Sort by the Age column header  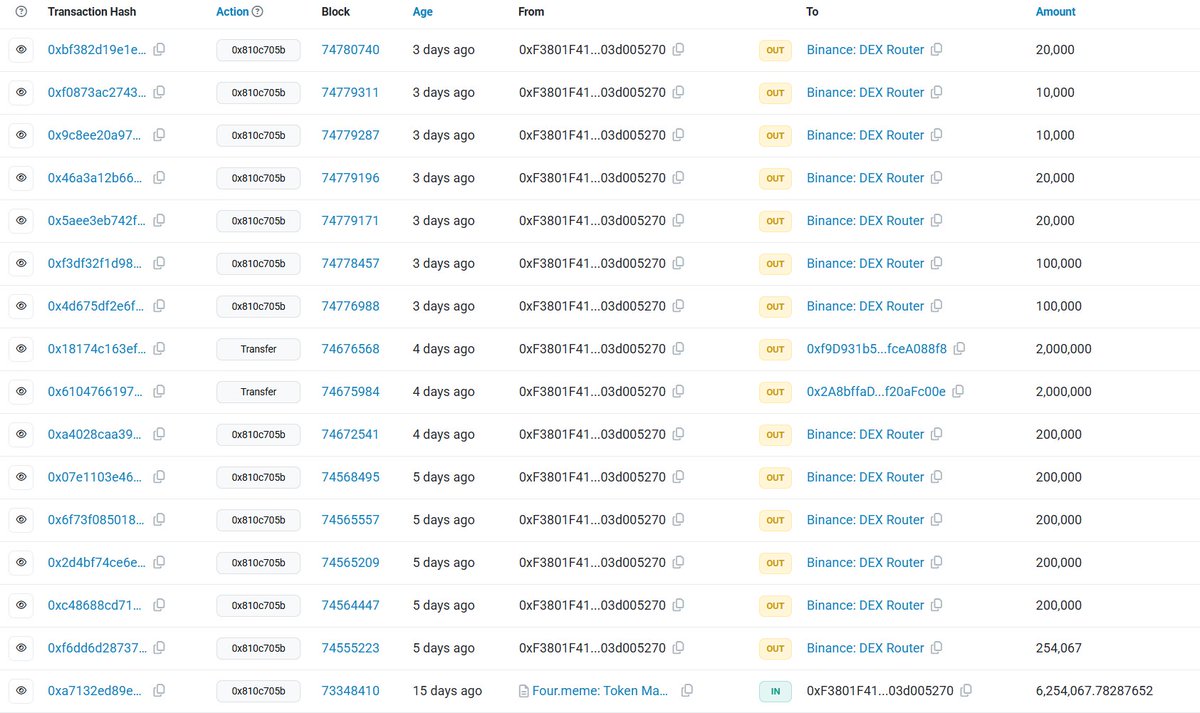tap(423, 12)
